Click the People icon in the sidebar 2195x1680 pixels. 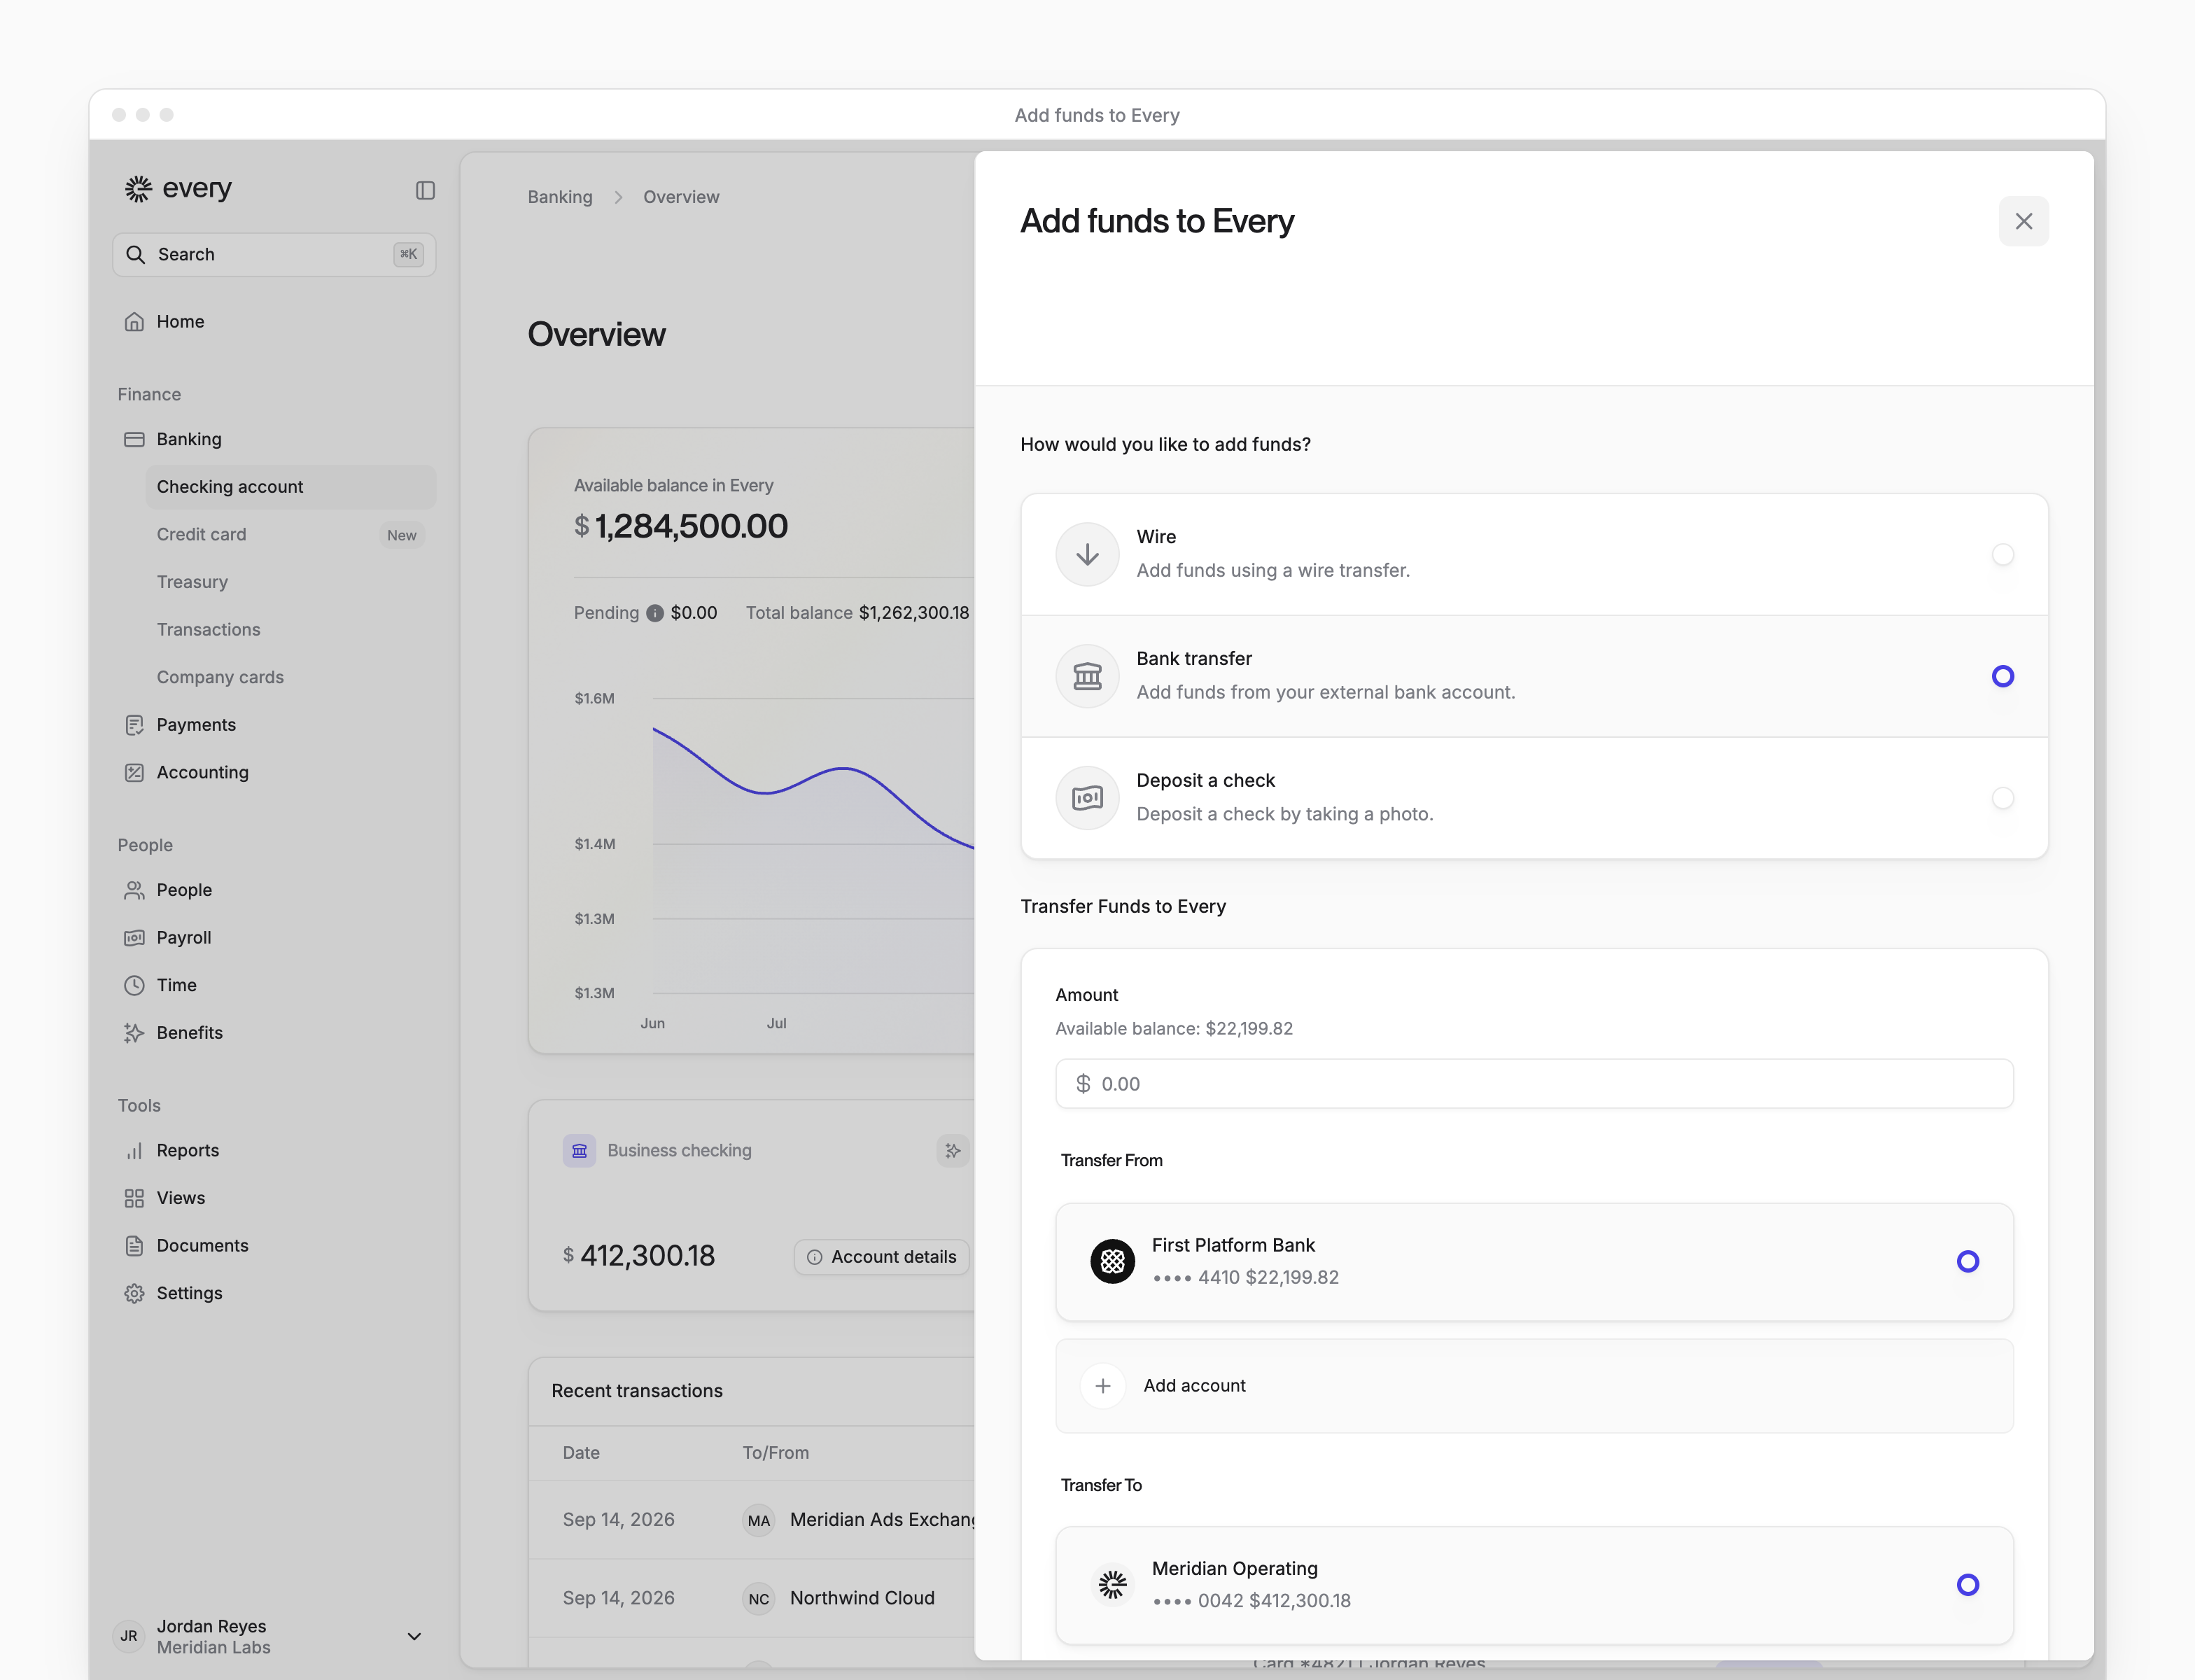pos(134,890)
